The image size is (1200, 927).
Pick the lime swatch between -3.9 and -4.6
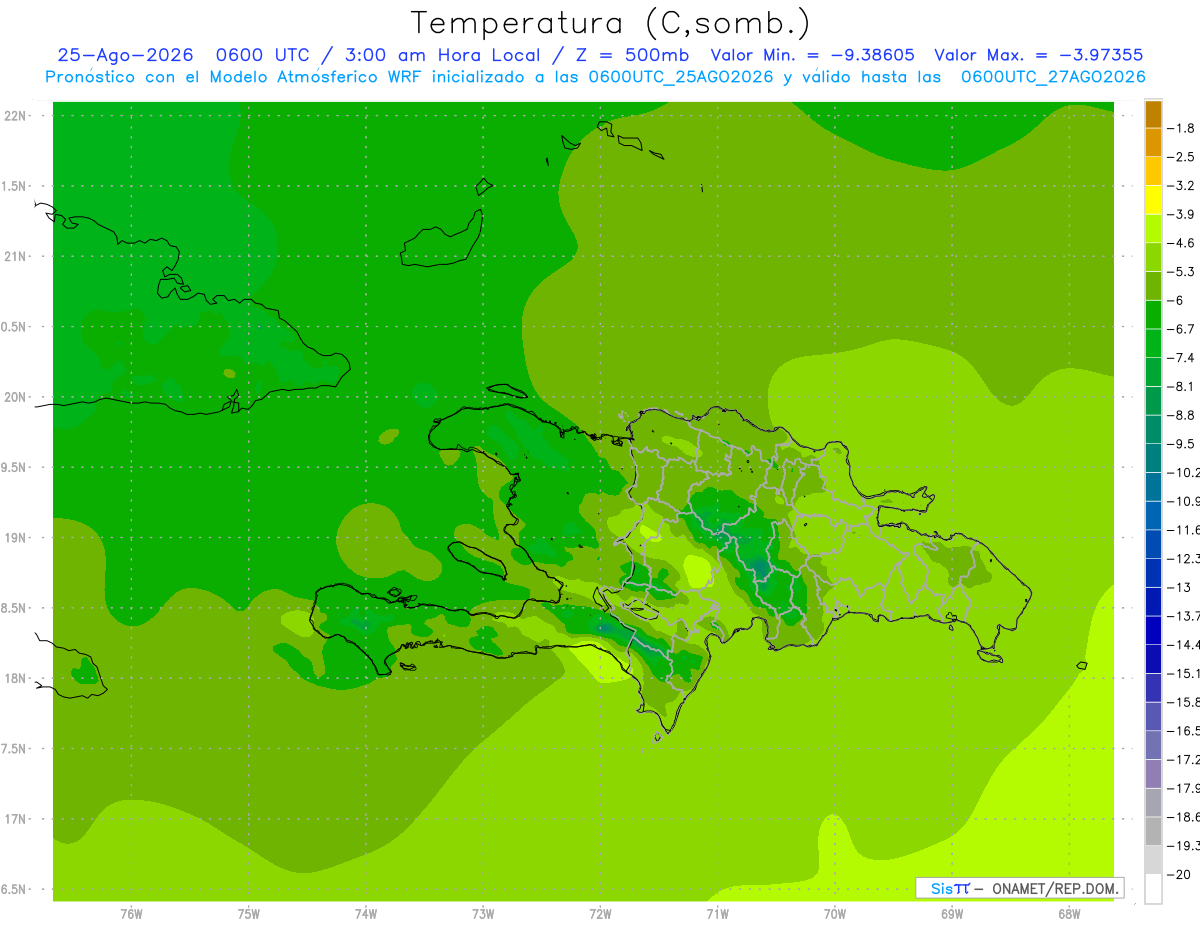click(1153, 229)
